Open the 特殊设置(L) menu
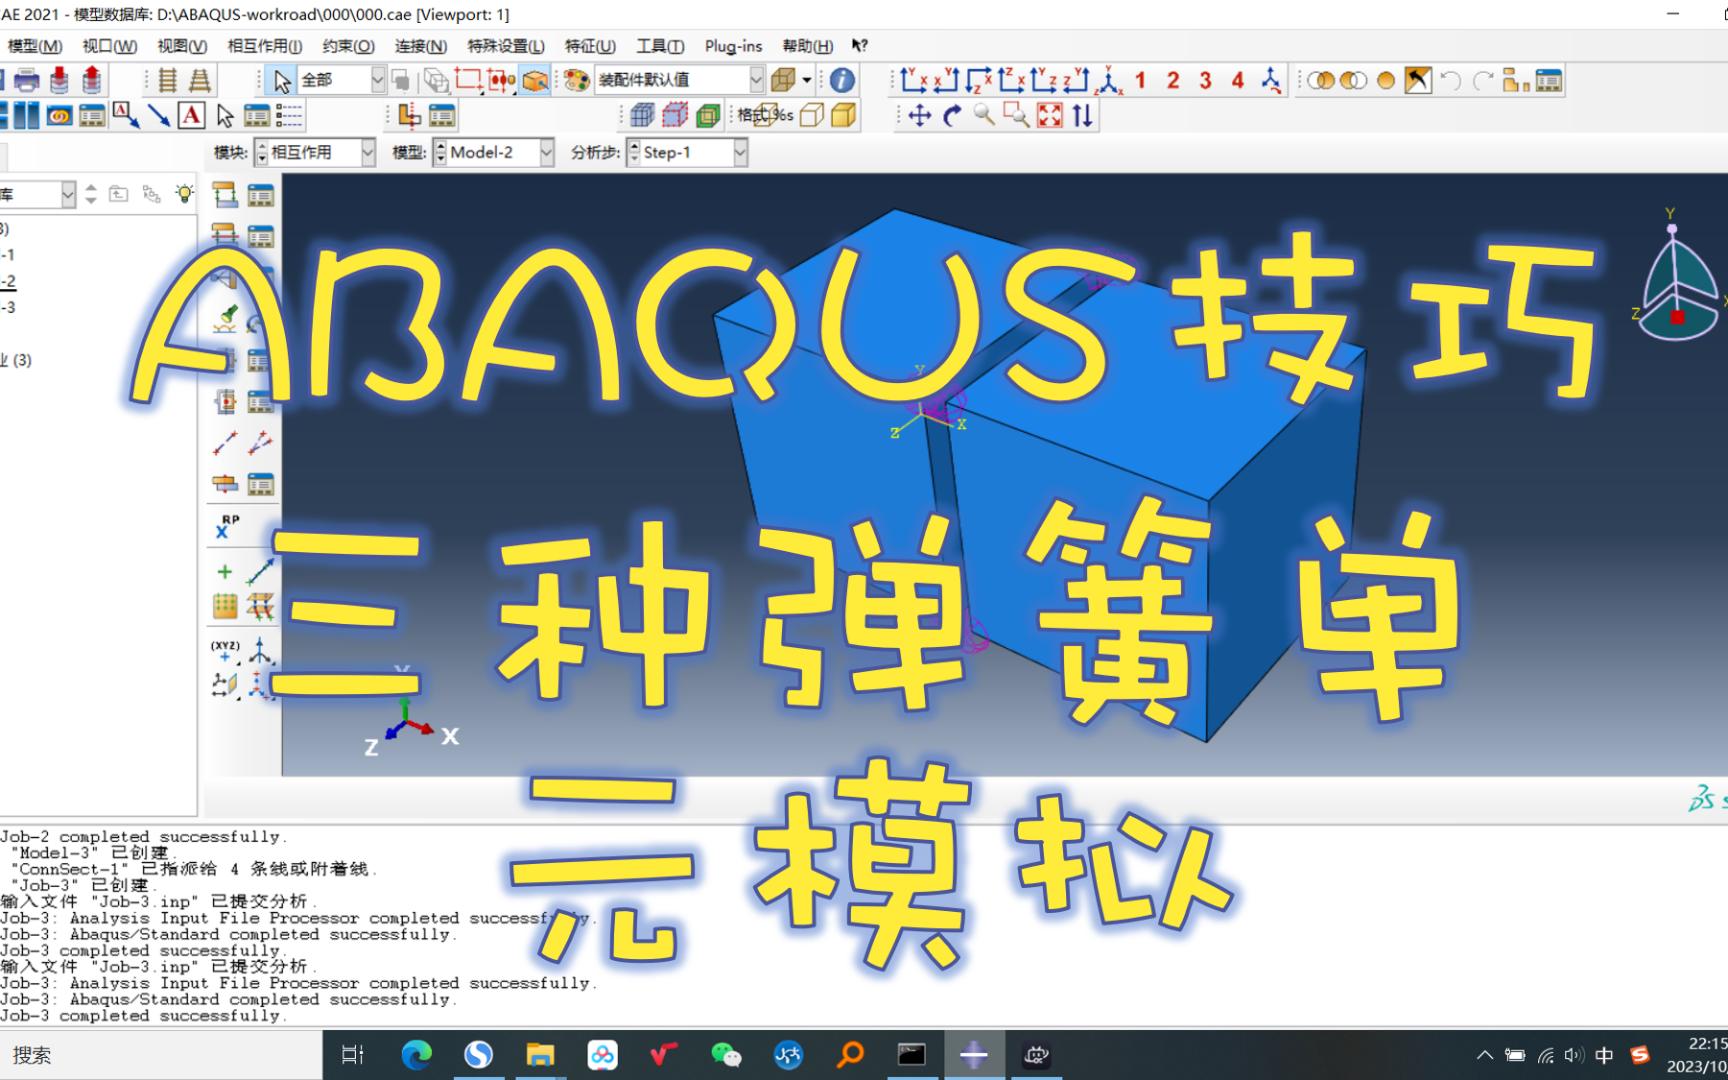Image resolution: width=1728 pixels, height=1080 pixels. click(x=506, y=46)
